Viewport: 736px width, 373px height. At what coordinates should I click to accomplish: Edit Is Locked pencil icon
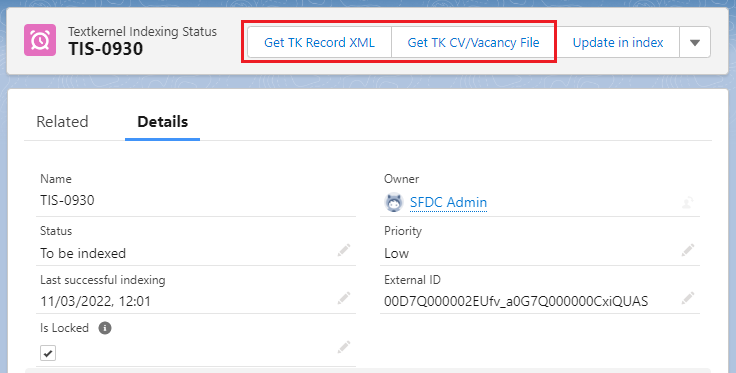pos(344,347)
